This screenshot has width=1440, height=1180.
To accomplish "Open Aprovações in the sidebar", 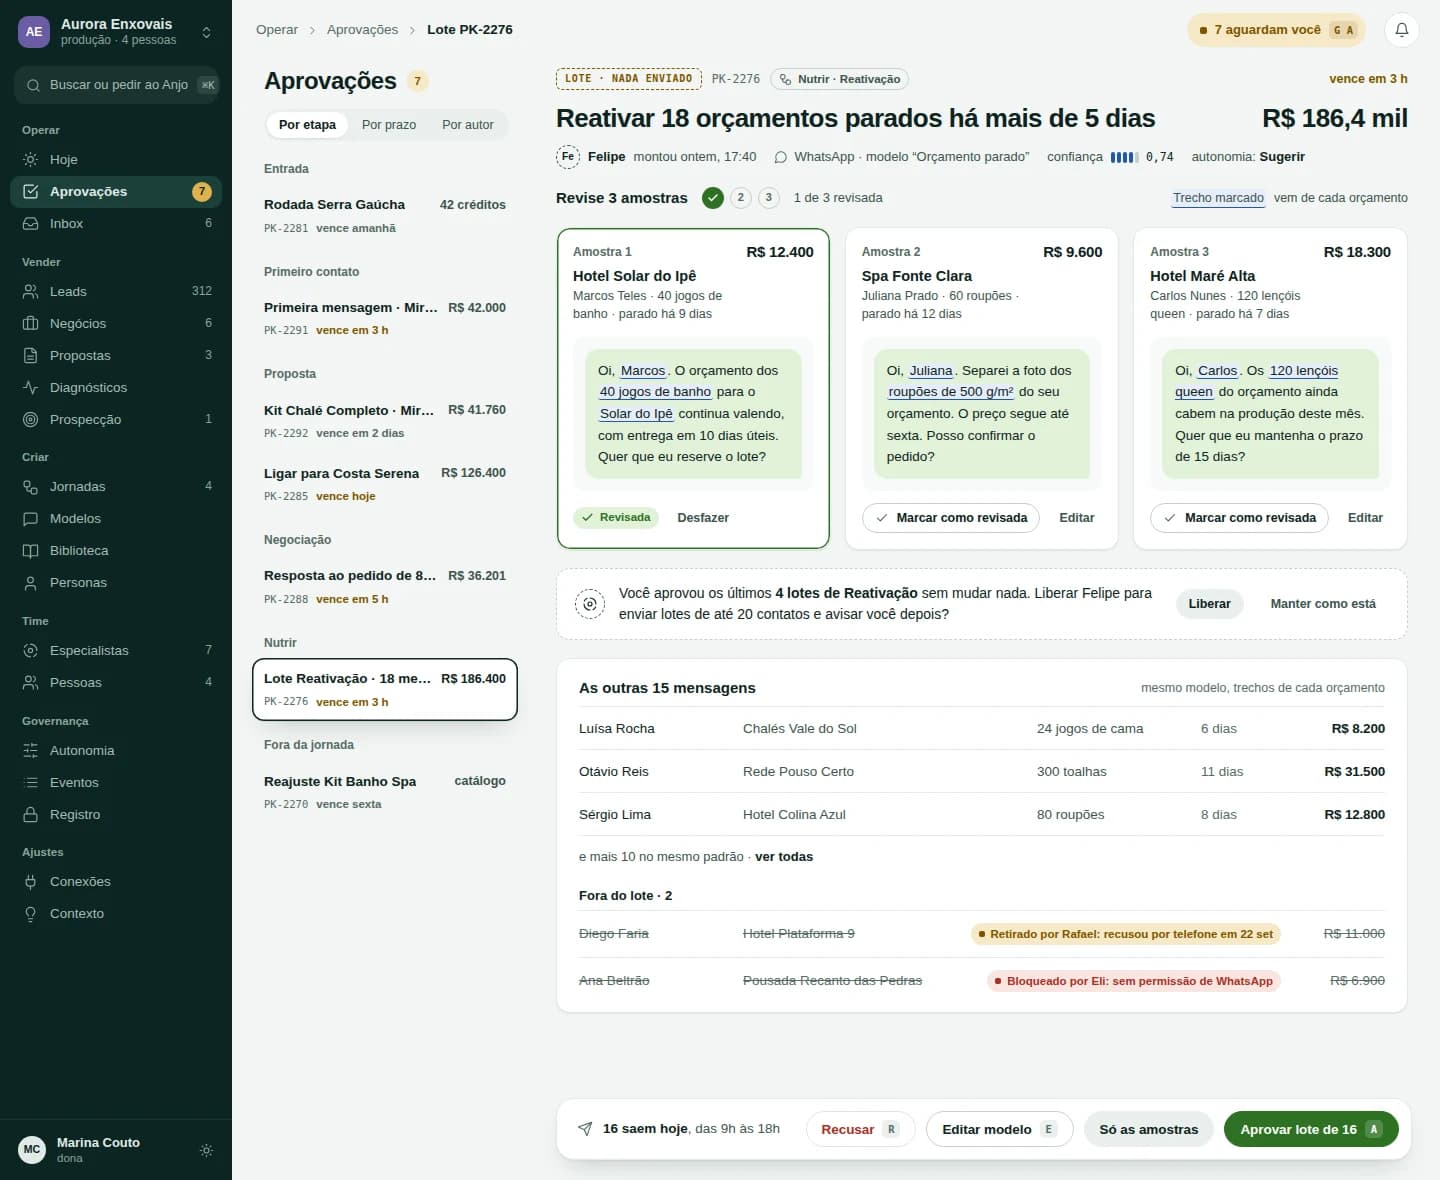I will click(x=116, y=191).
